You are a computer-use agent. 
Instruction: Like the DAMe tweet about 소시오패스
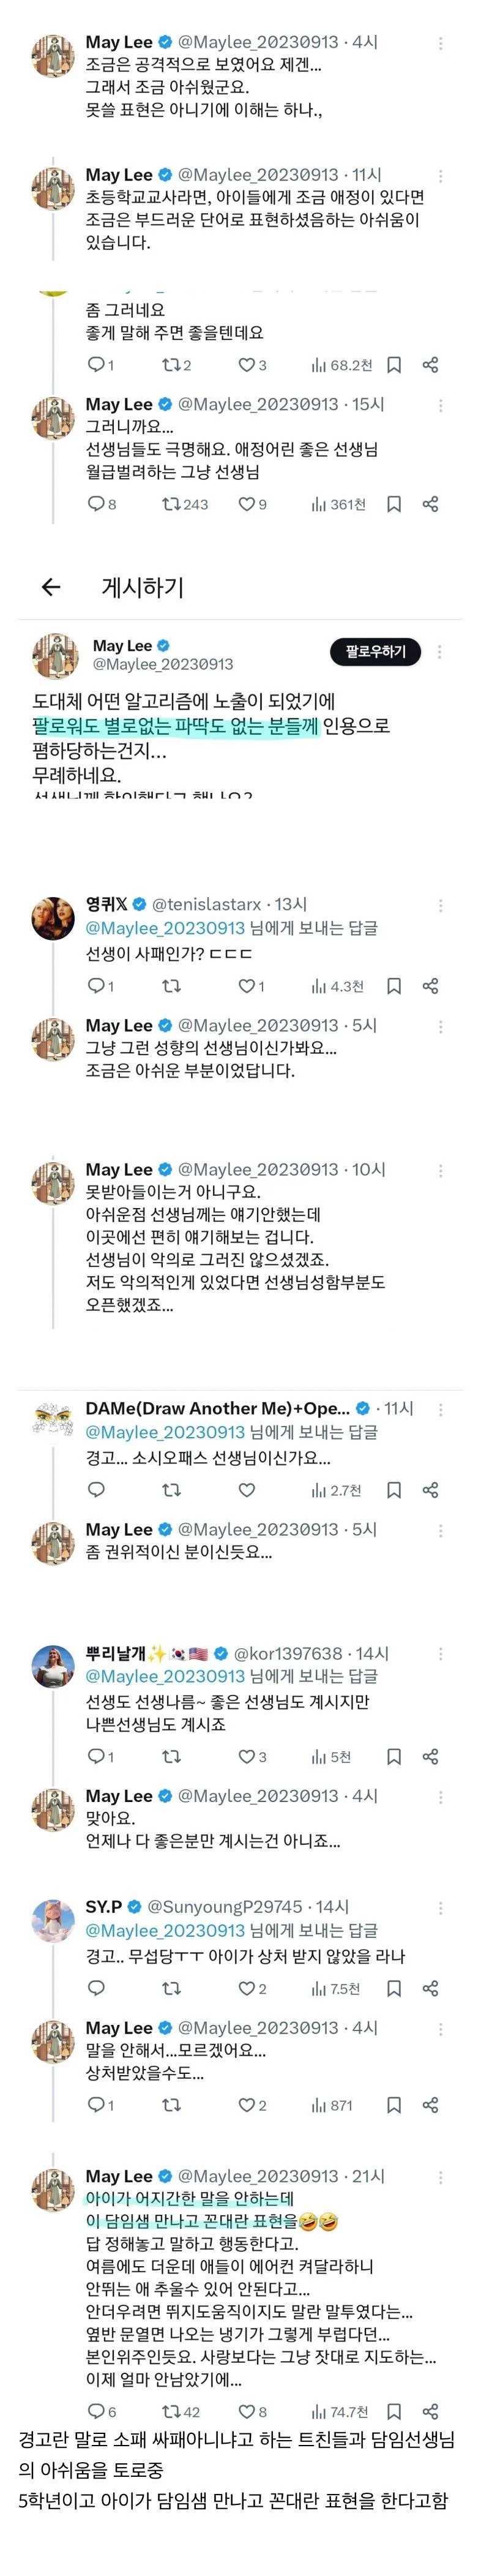(246, 1490)
